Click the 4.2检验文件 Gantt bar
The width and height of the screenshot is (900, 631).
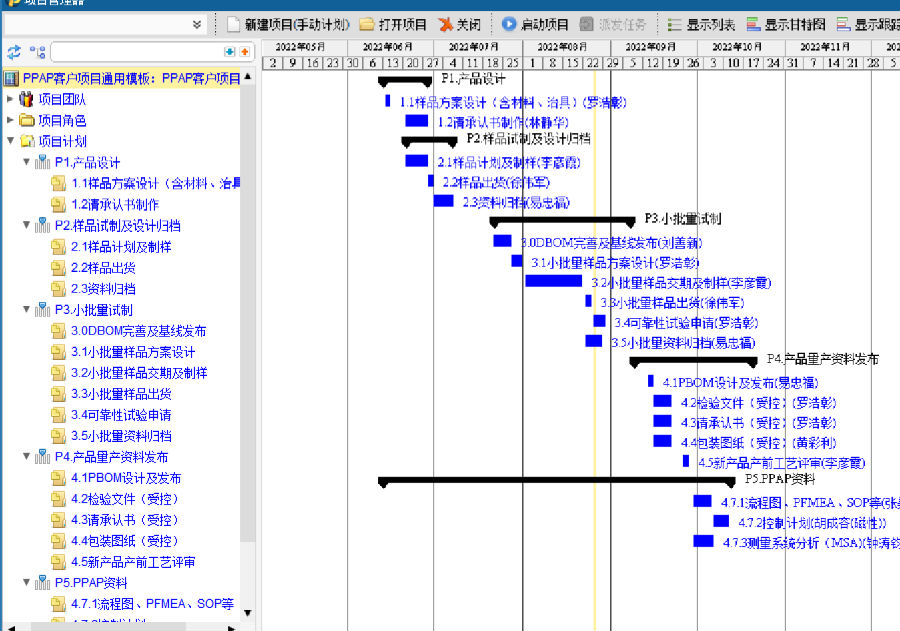pyautogui.click(x=662, y=401)
